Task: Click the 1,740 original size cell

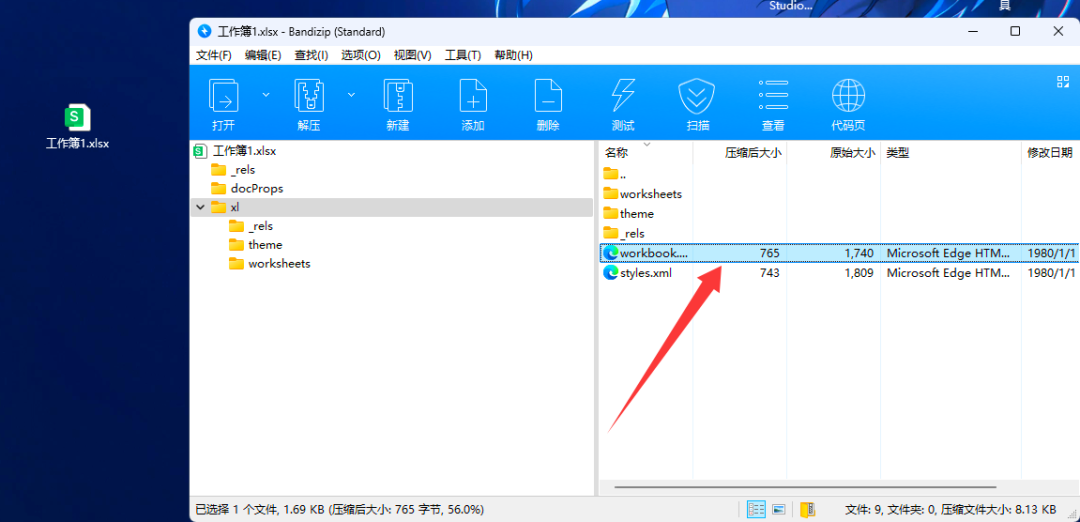Action: 860,253
